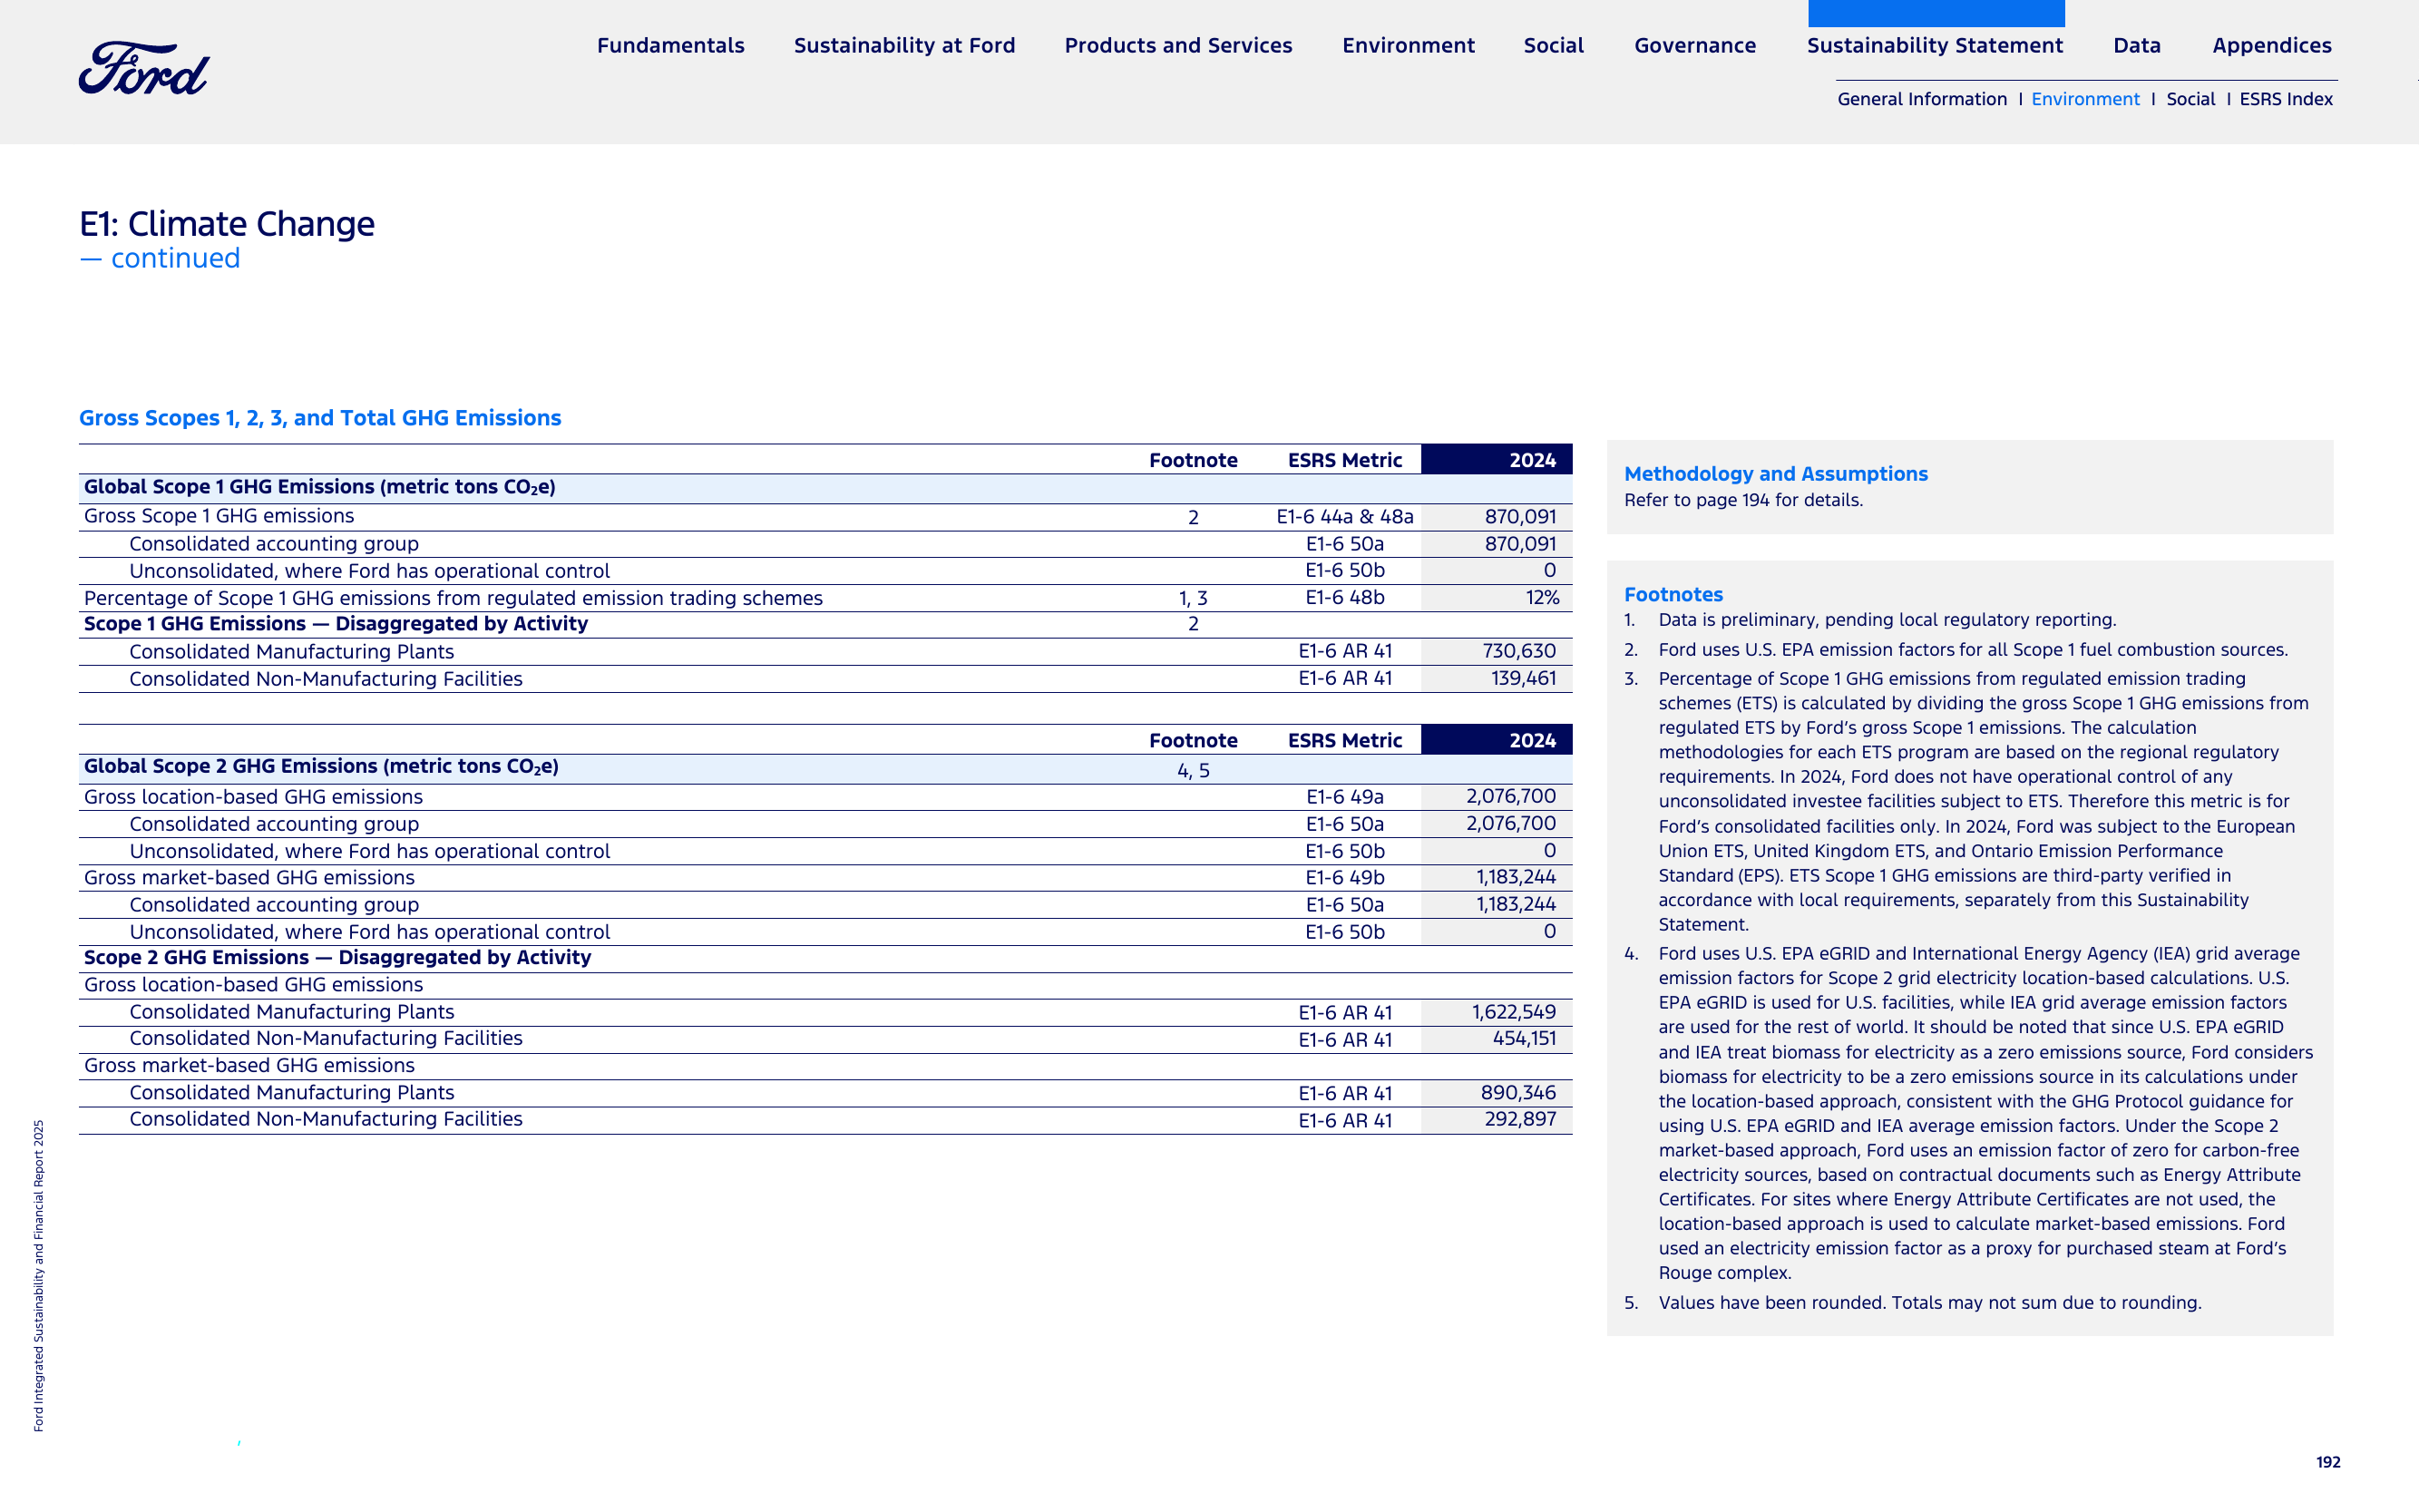
Task: Open the Data nav tab
Action: [x=2137, y=46]
